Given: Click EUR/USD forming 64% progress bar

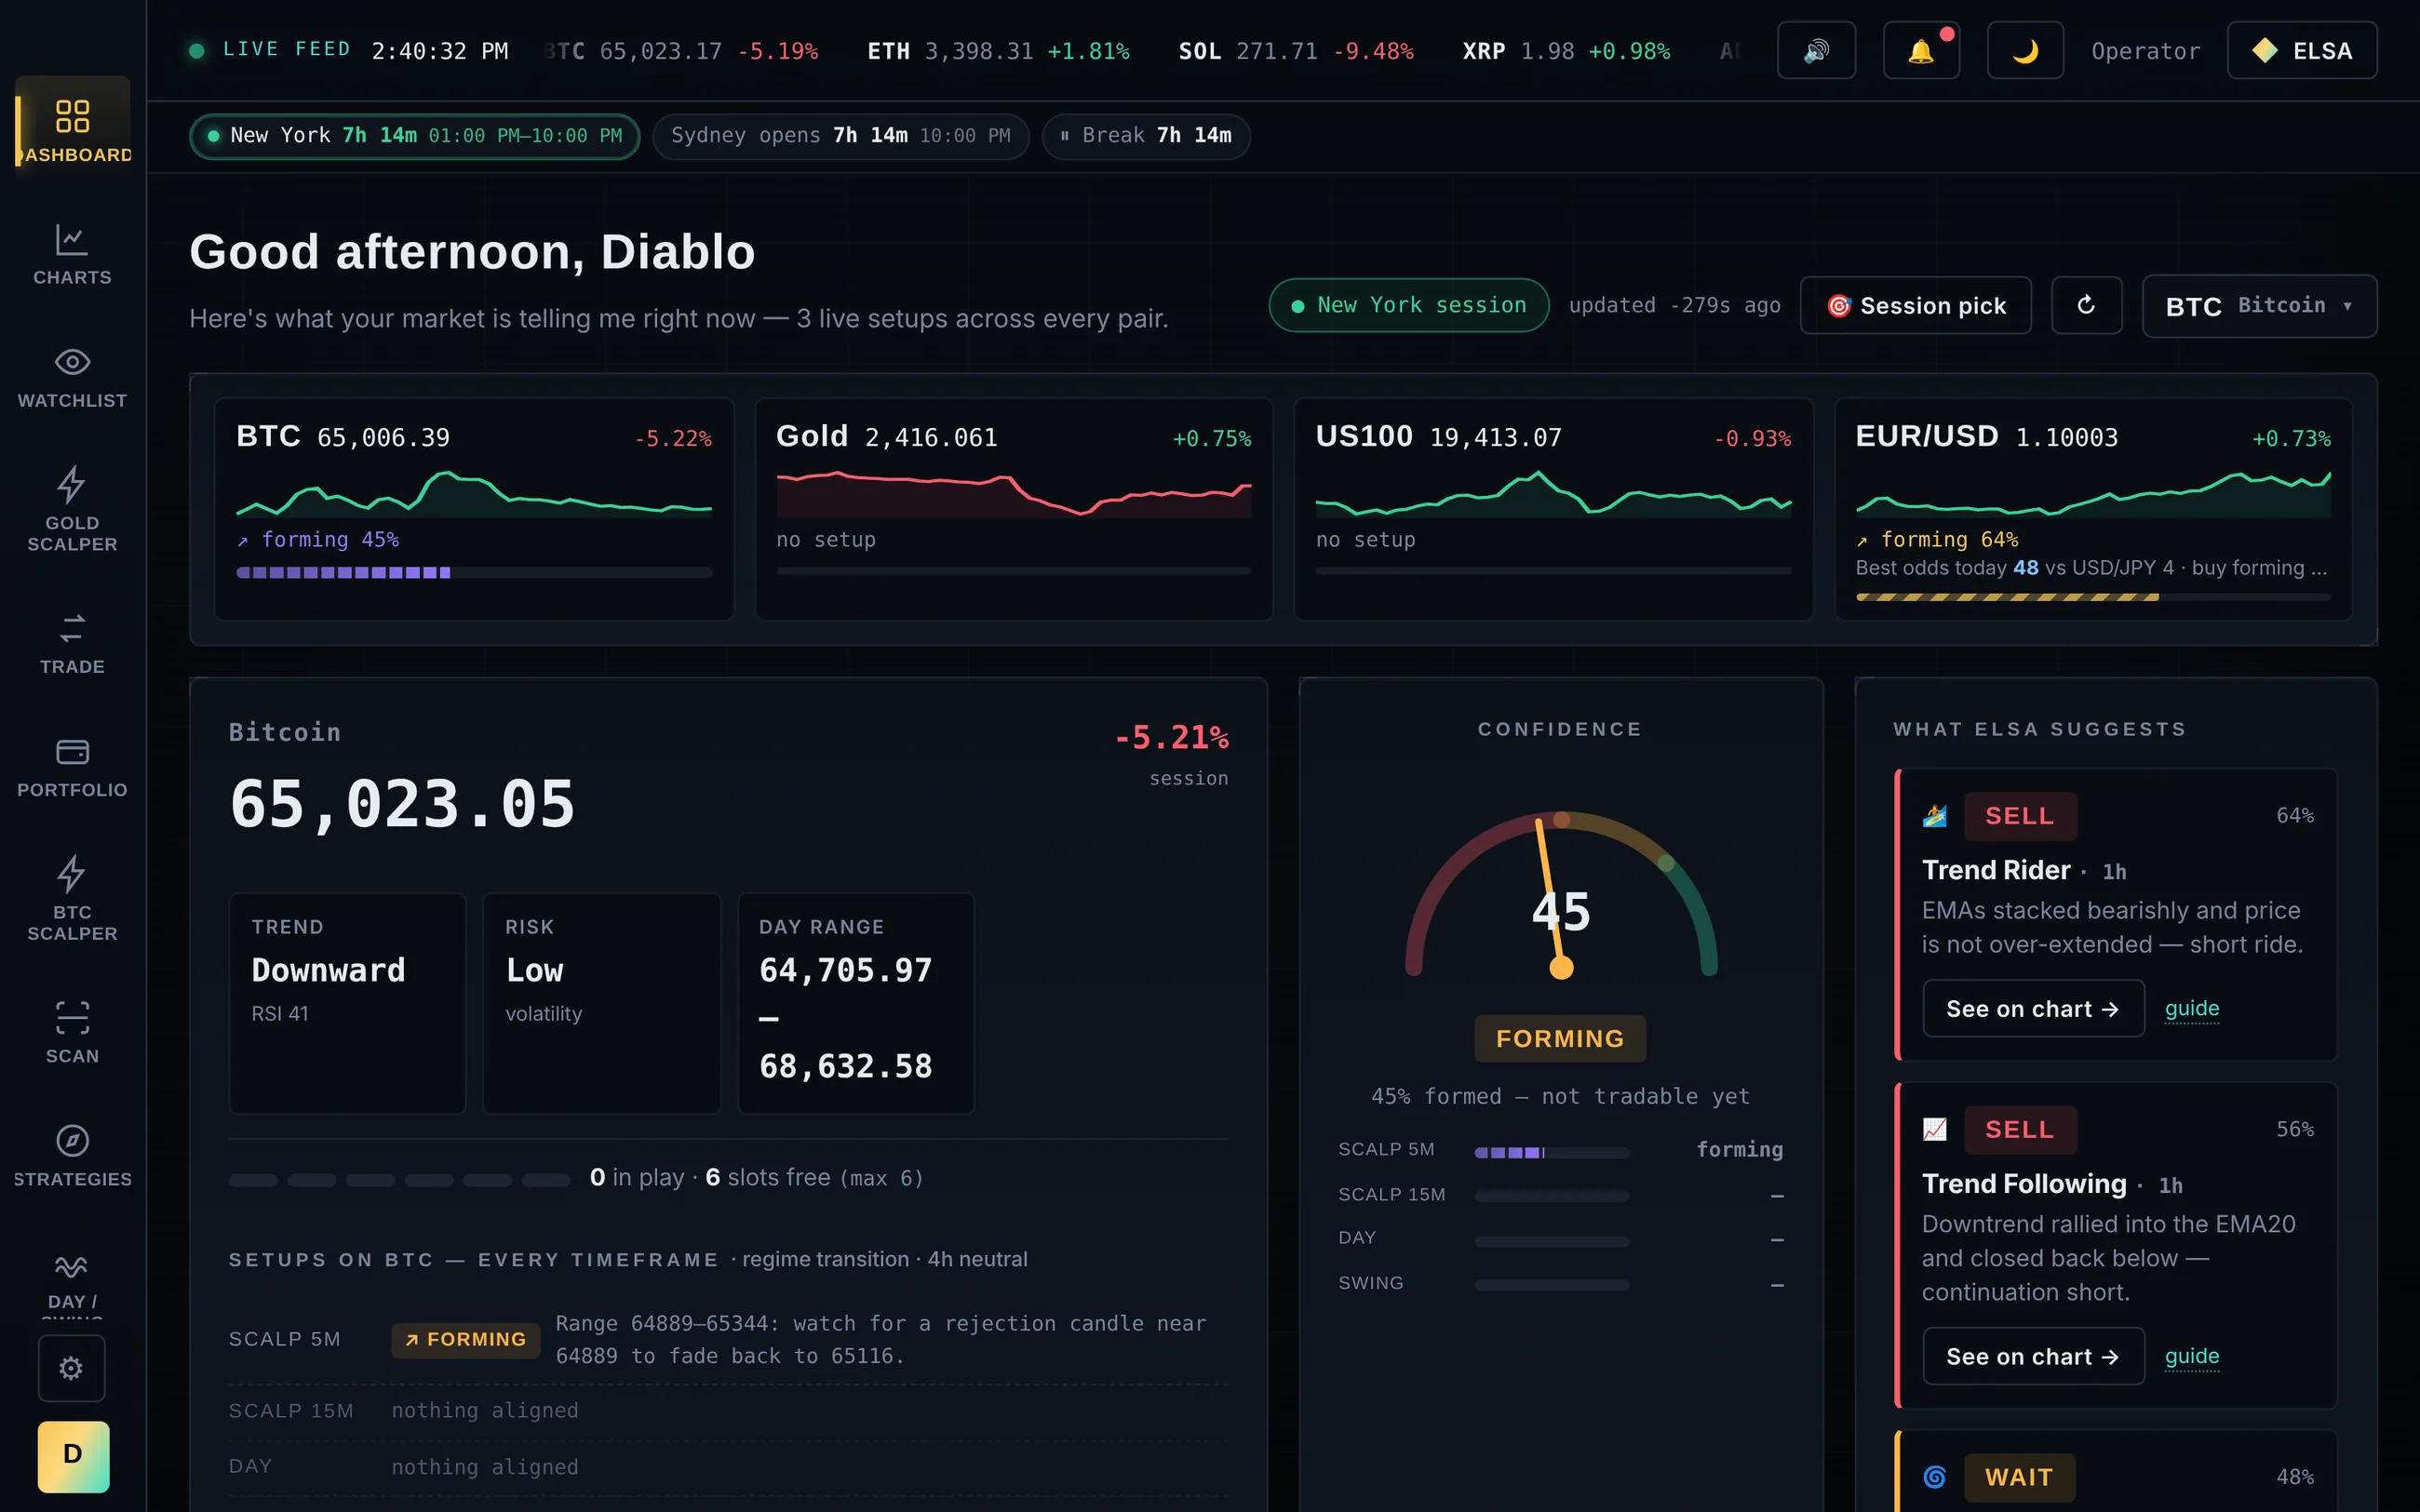Looking at the screenshot, I should click(x=2093, y=597).
